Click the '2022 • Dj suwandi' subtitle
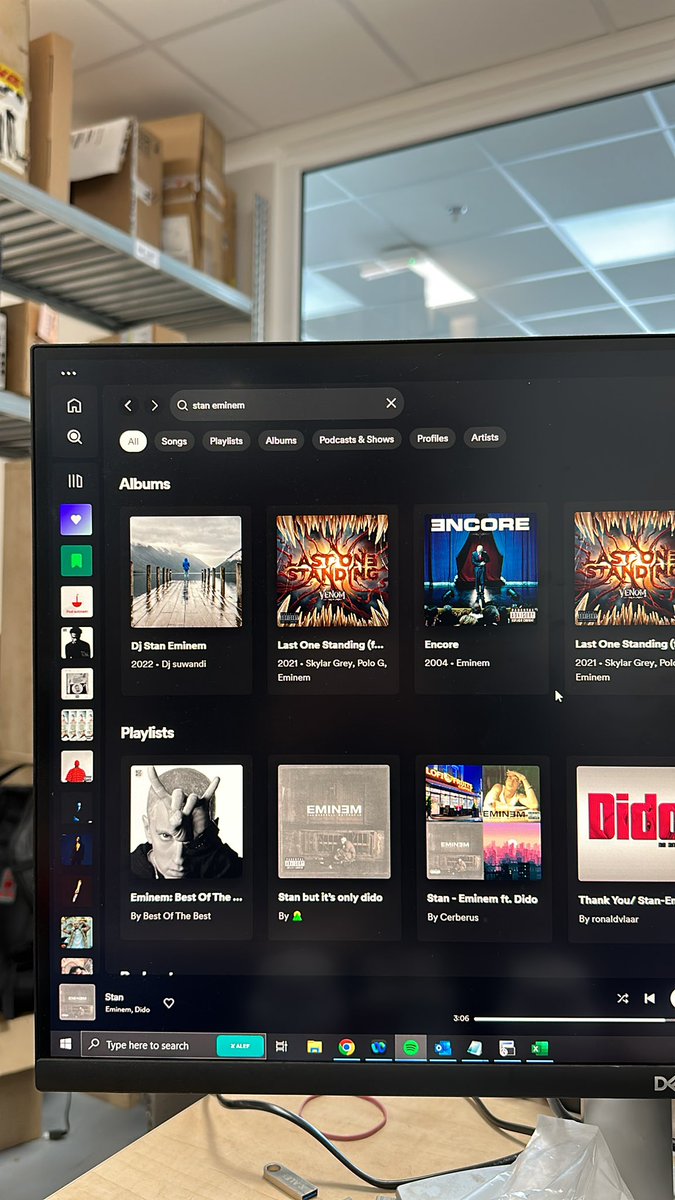The image size is (675, 1200). [168, 664]
